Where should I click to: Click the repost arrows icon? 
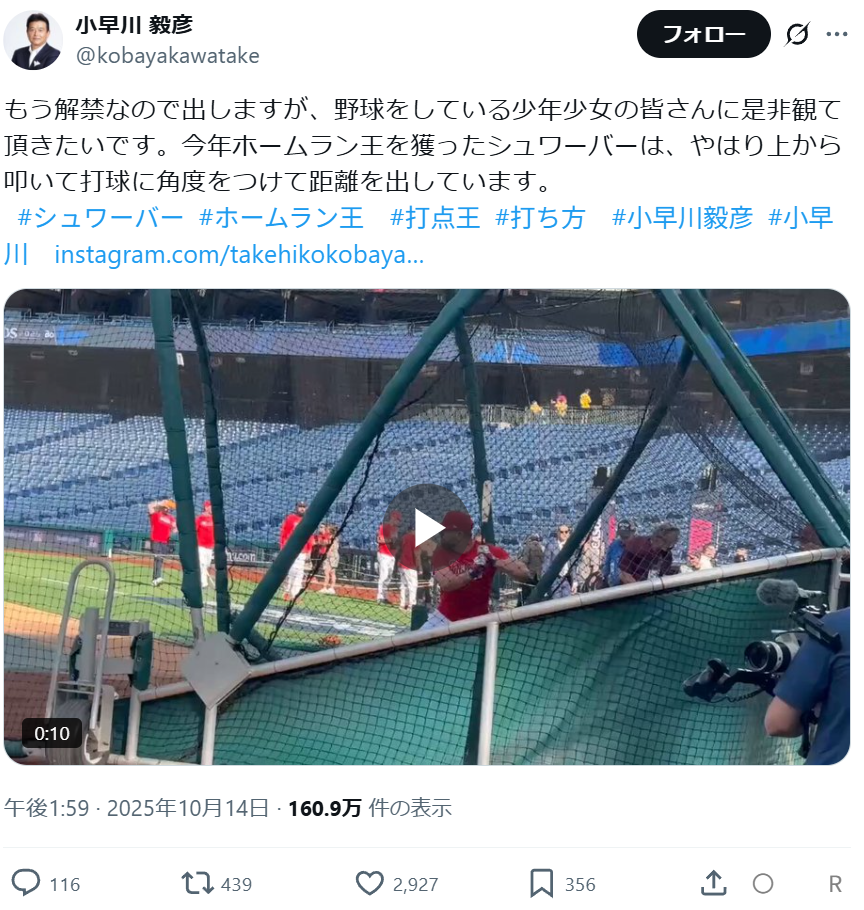click(x=197, y=883)
